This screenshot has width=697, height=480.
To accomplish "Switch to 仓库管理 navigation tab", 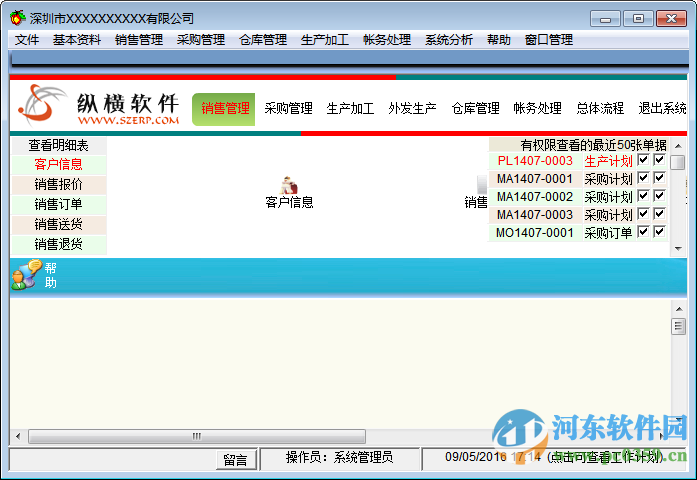I will click(475, 108).
